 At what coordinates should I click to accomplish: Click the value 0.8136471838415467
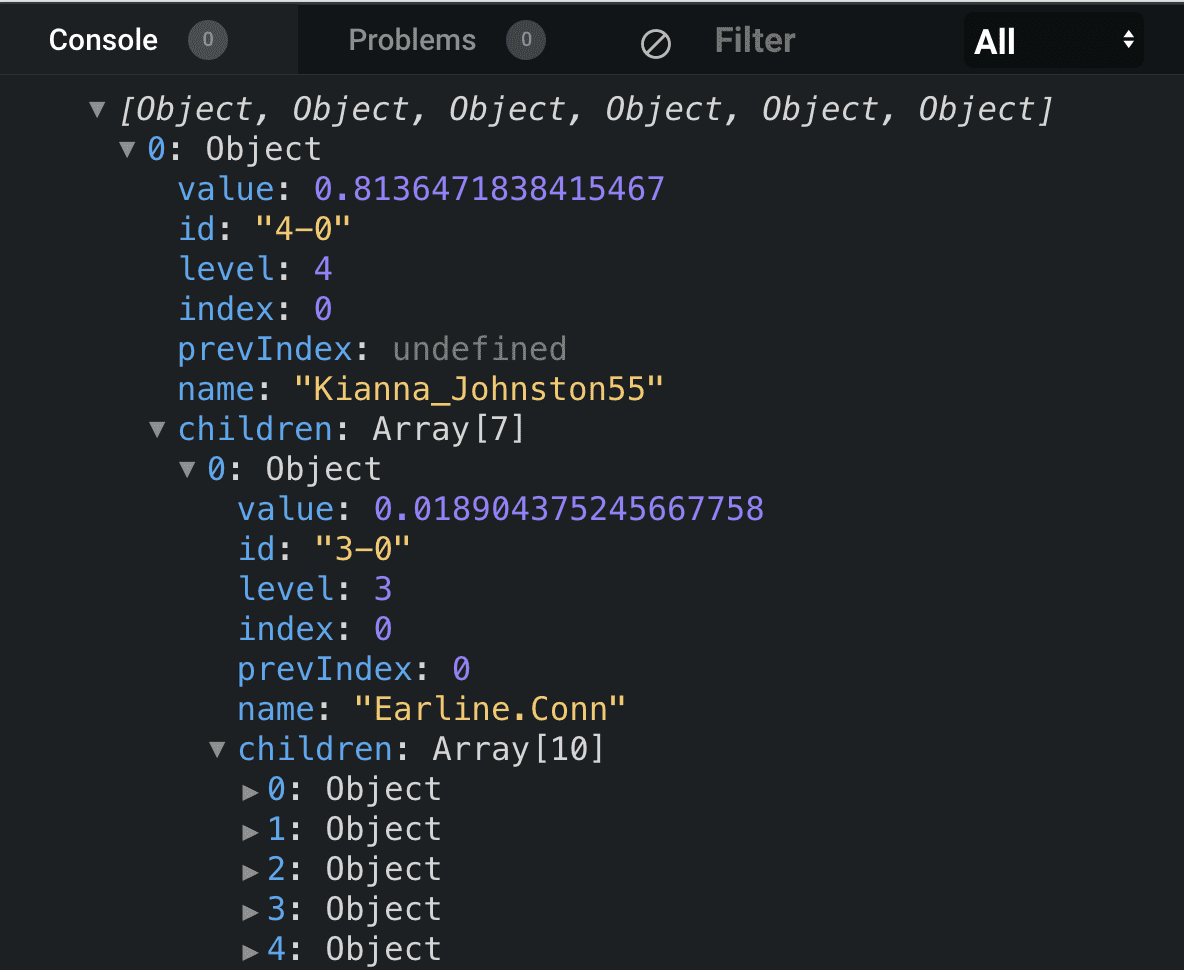click(x=489, y=189)
